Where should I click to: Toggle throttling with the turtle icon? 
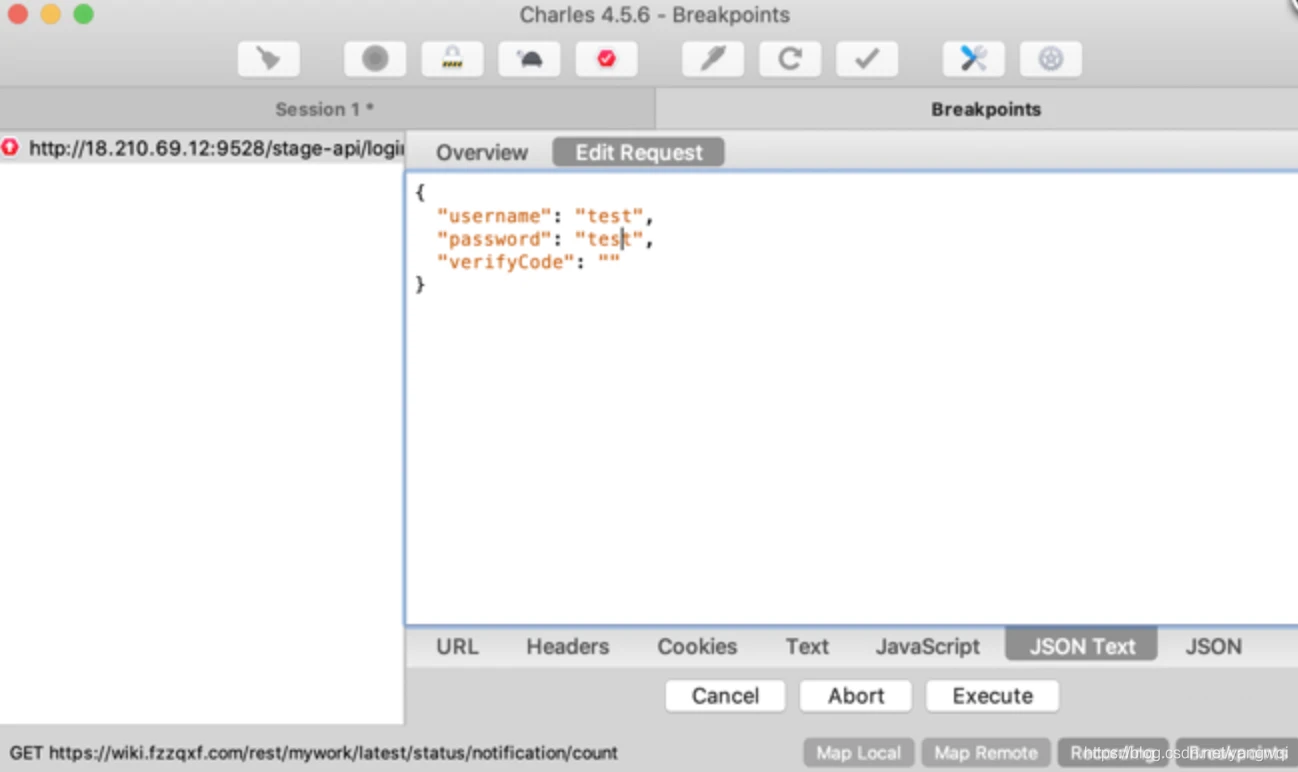click(529, 59)
